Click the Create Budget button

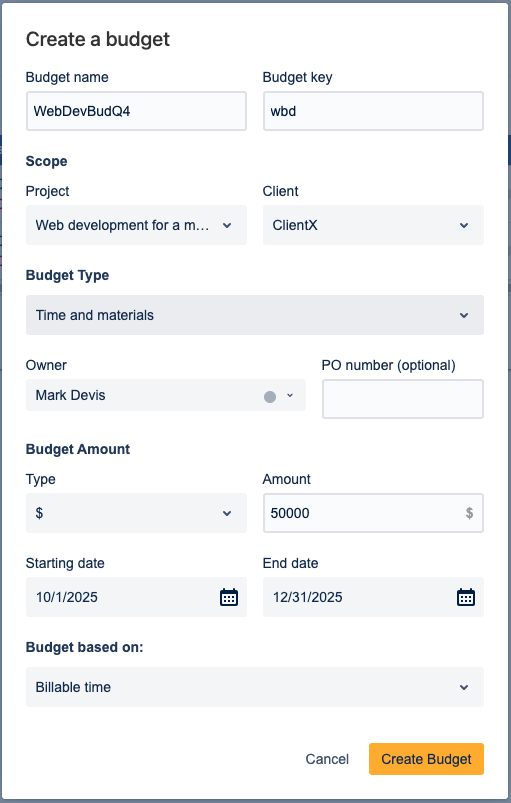(427, 759)
